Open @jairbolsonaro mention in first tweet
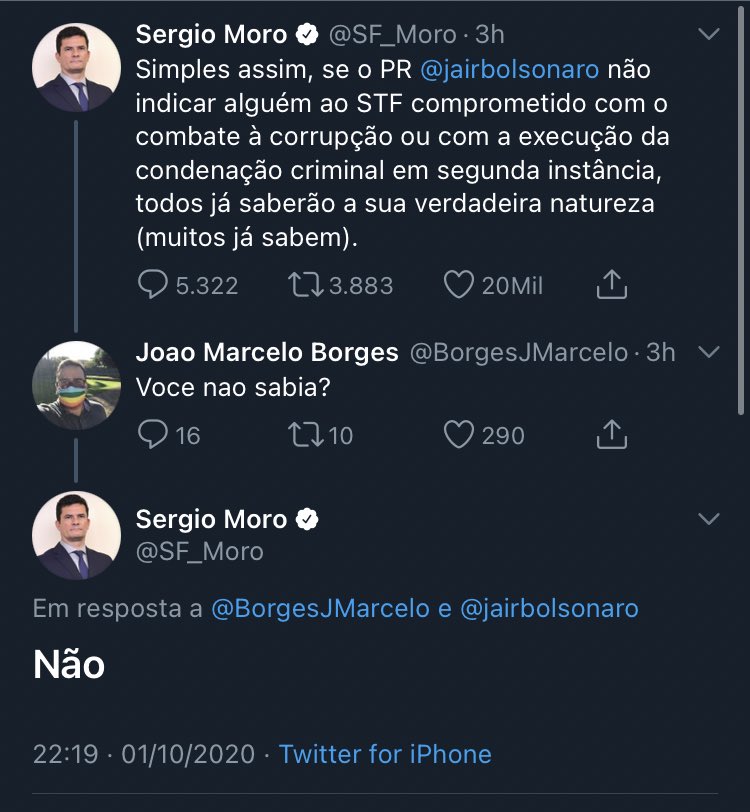Viewport: 750px width, 812px height. coord(514,71)
